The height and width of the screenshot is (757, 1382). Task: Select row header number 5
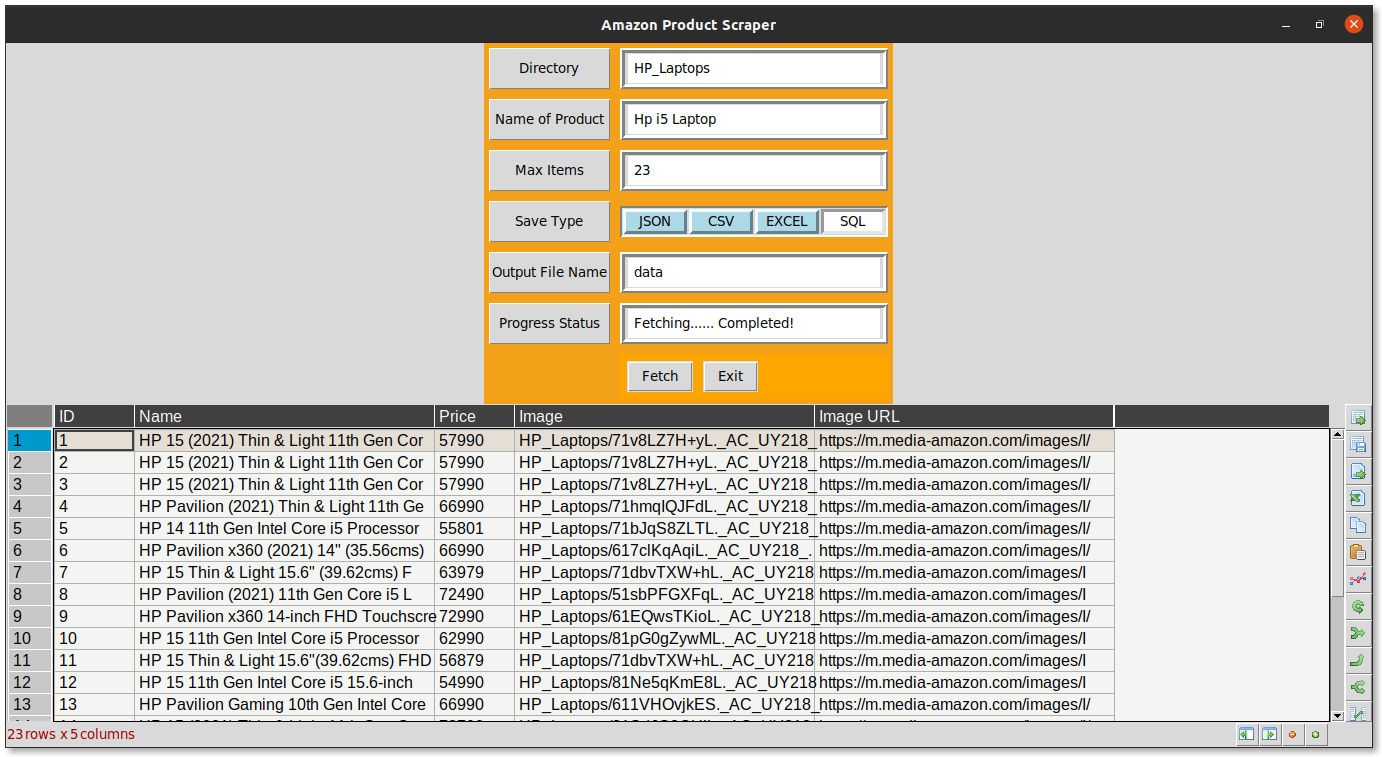[29, 528]
